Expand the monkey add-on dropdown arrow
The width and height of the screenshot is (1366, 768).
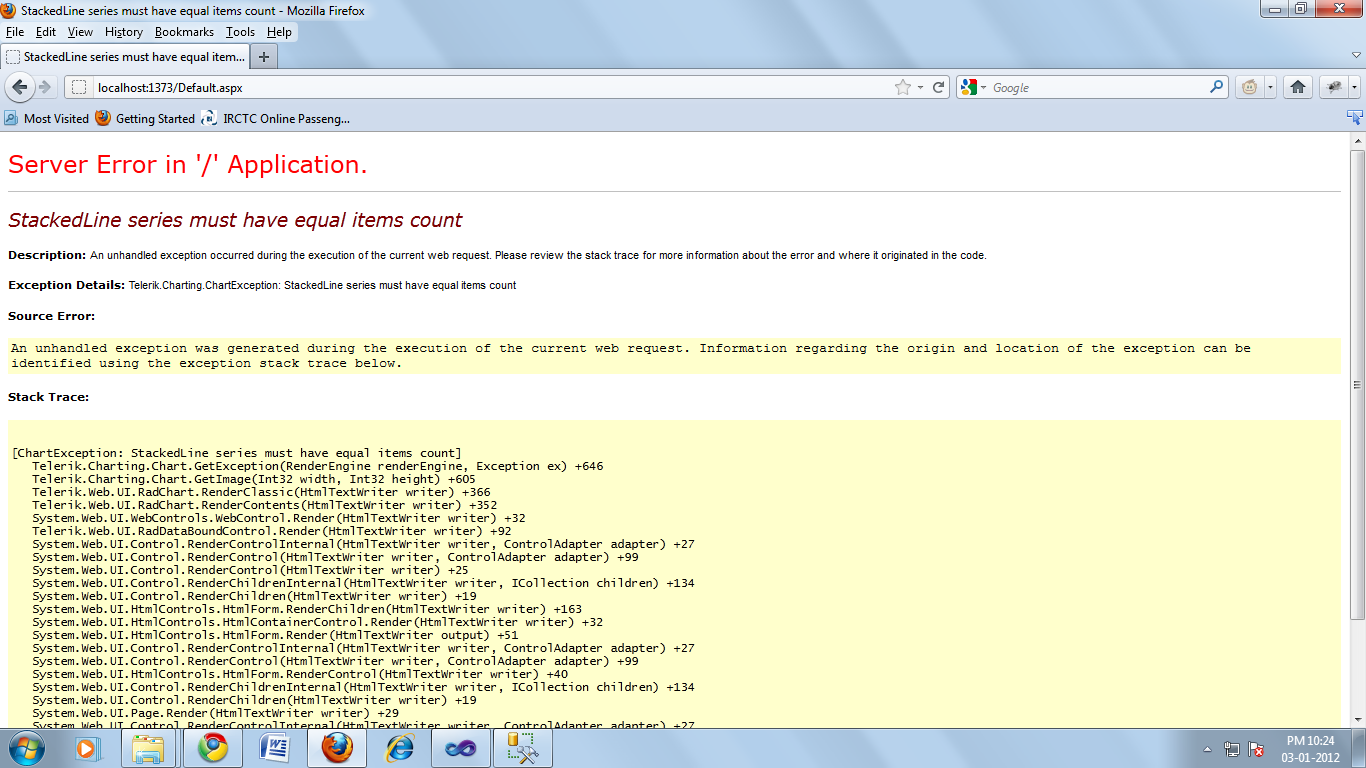[1270, 87]
